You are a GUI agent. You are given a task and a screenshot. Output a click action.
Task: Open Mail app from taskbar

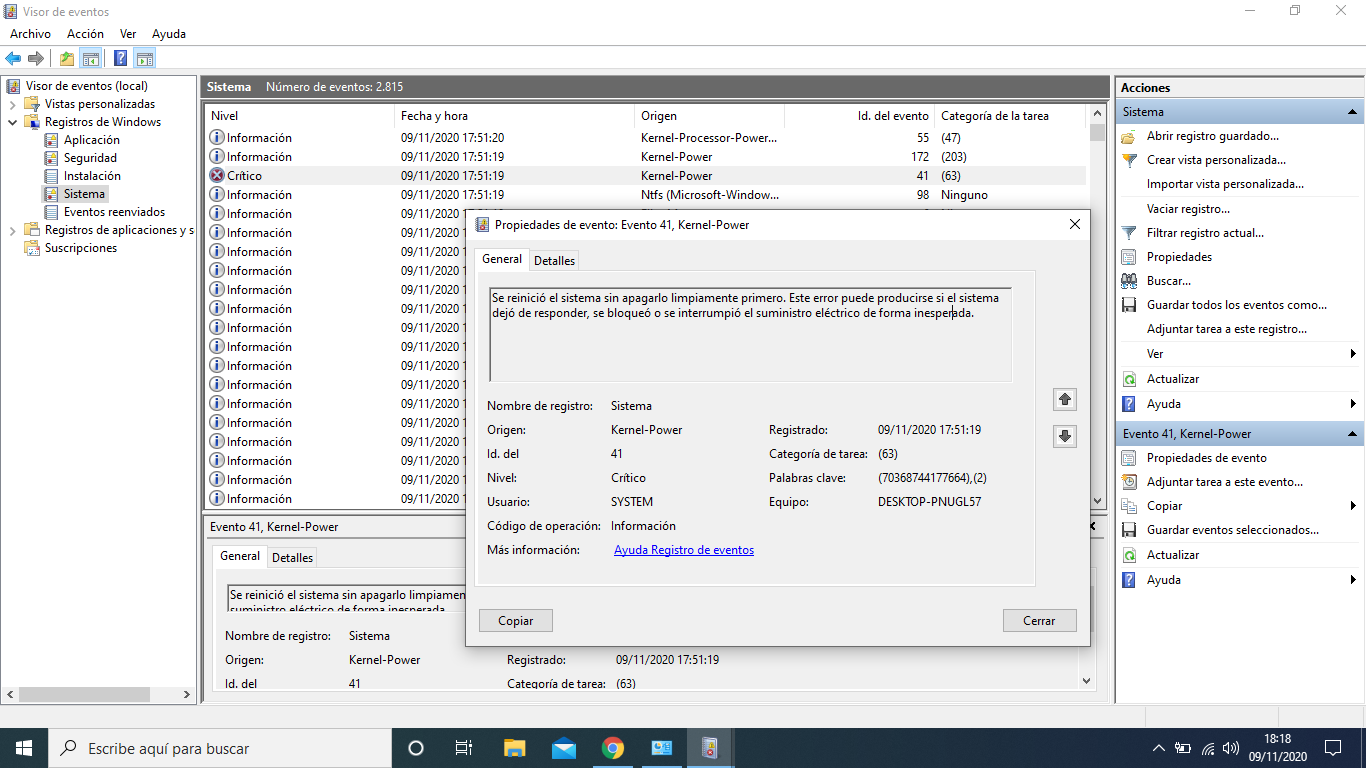coord(563,748)
